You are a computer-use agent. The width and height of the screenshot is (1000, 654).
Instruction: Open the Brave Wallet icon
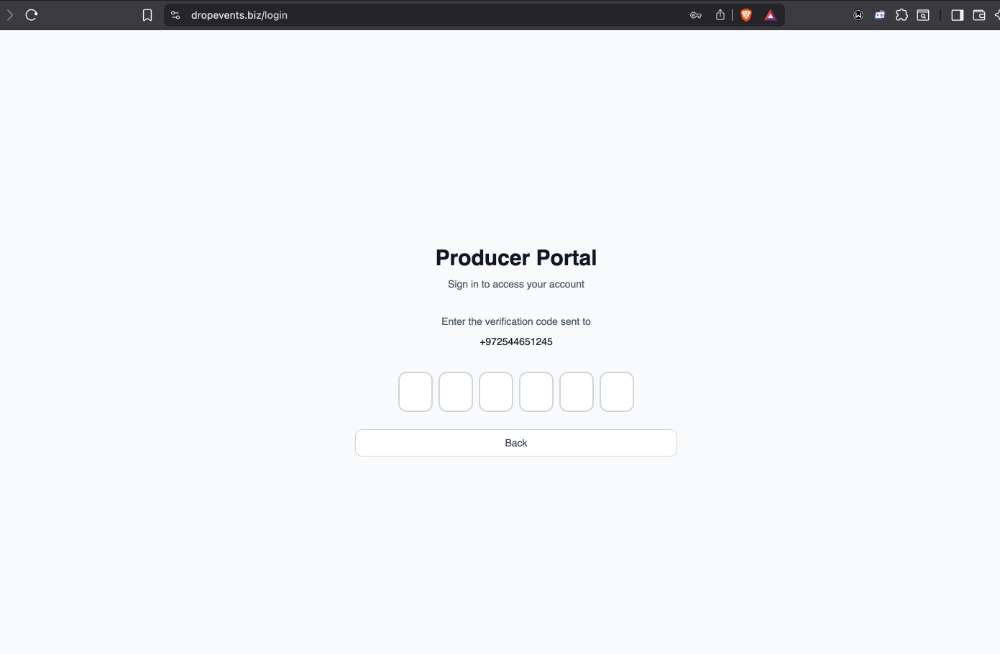pyautogui.click(x=979, y=15)
